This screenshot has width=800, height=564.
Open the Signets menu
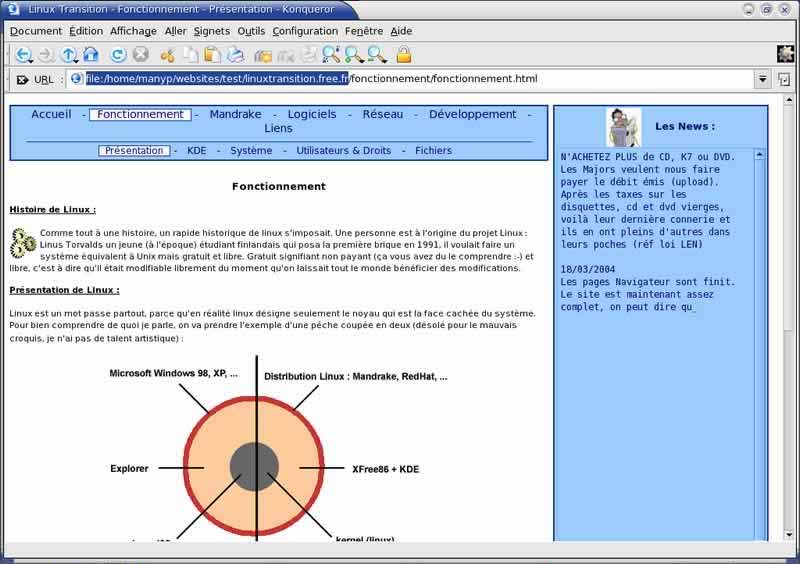pos(212,31)
